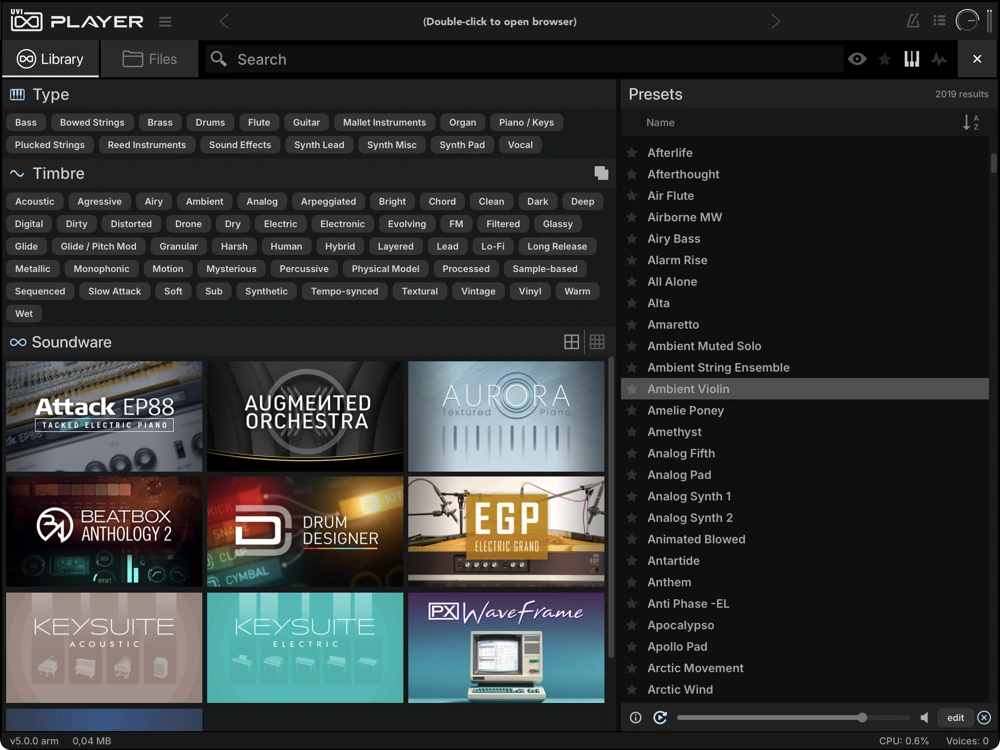Switch to the Files tab
Image resolution: width=1000 pixels, height=750 pixels.
pyautogui.click(x=150, y=59)
